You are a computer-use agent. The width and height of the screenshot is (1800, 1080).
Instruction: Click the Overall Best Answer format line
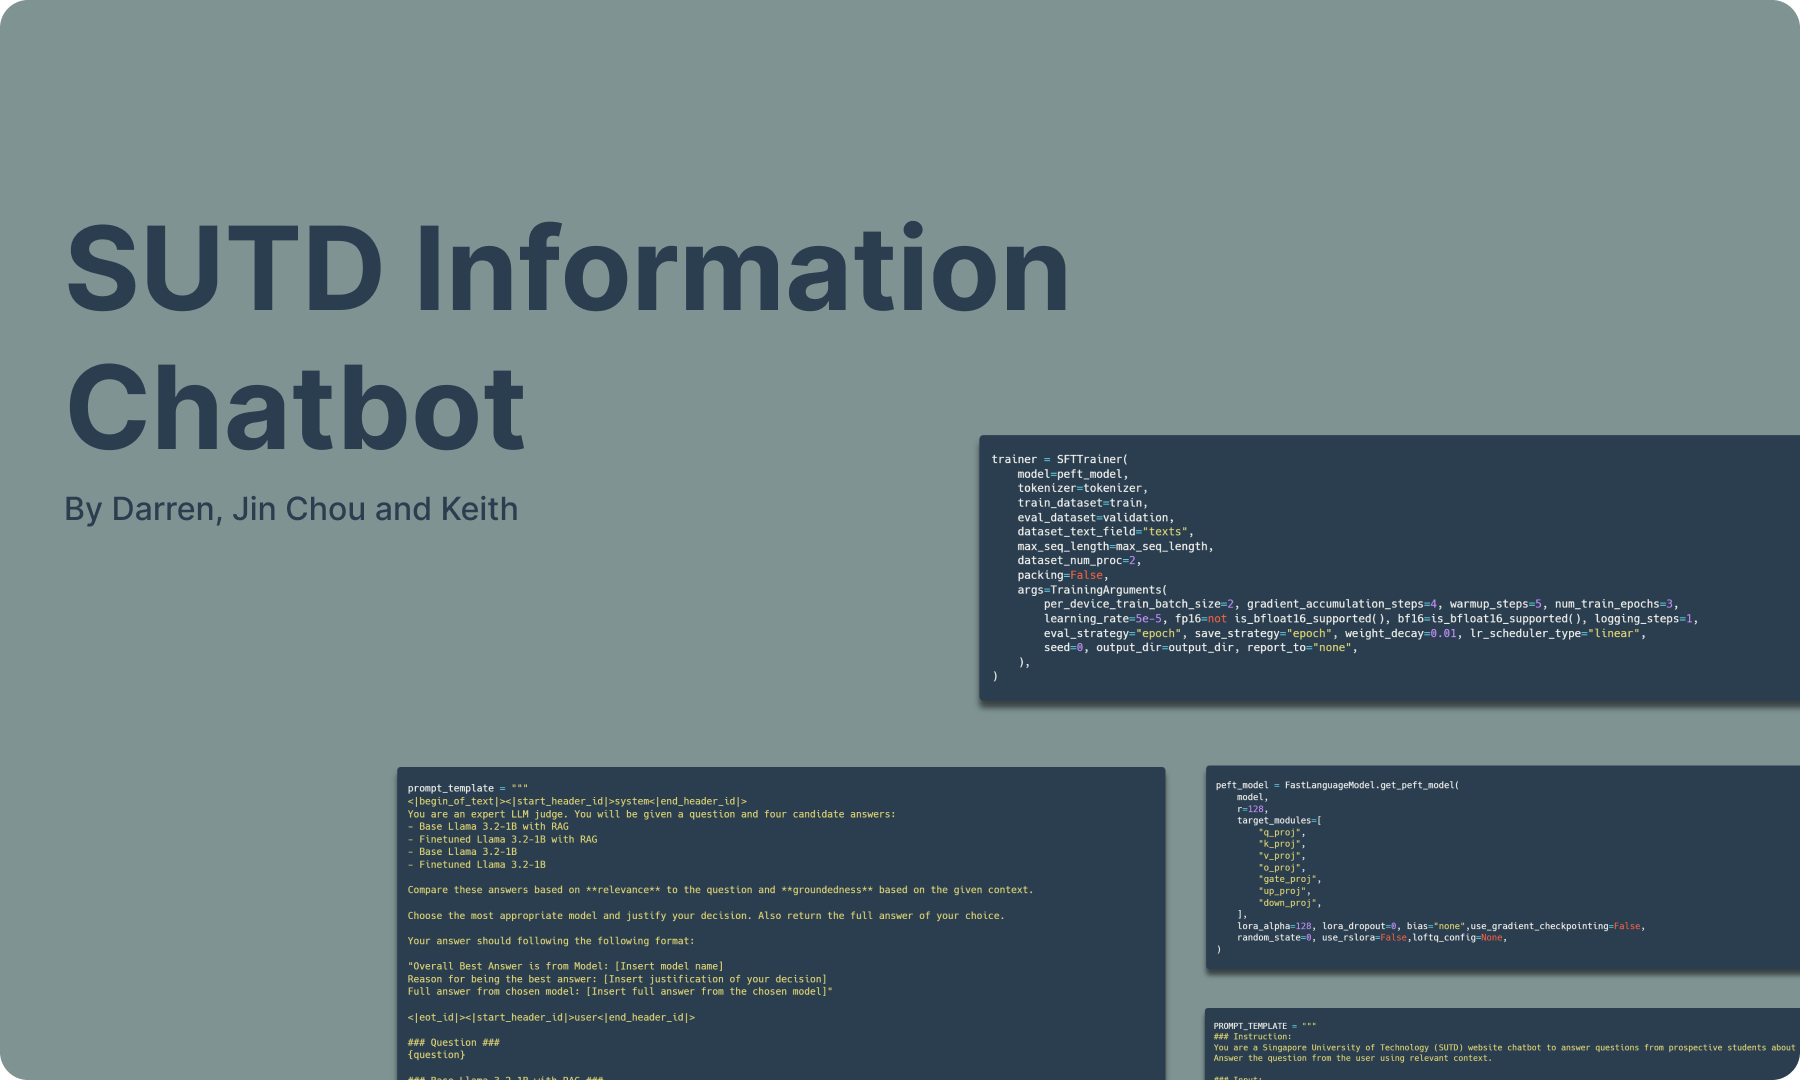566,965
